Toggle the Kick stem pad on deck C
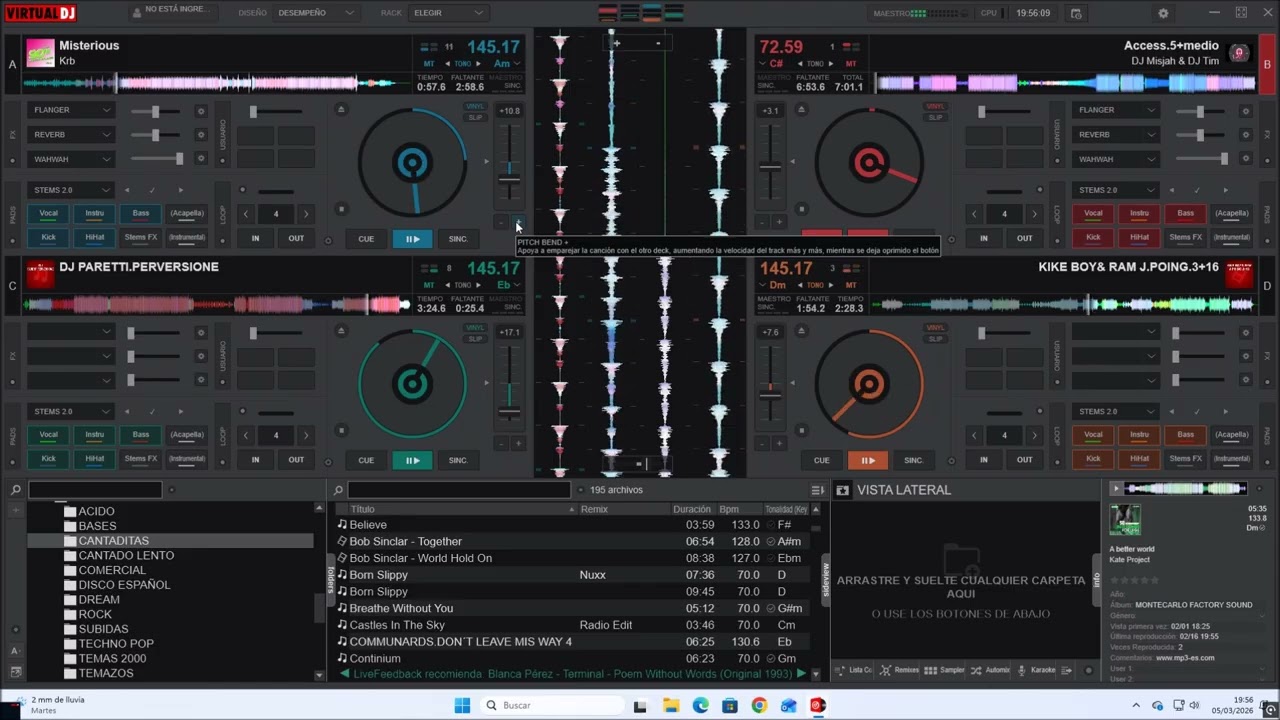Image resolution: width=1280 pixels, height=720 pixels. pos(48,459)
